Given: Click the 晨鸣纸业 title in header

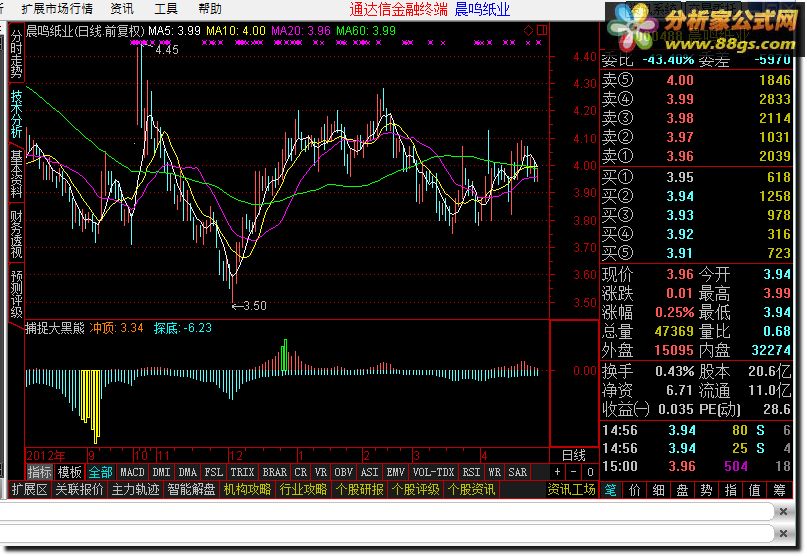Looking at the screenshot, I should pyautogui.click(x=482, y=9).
